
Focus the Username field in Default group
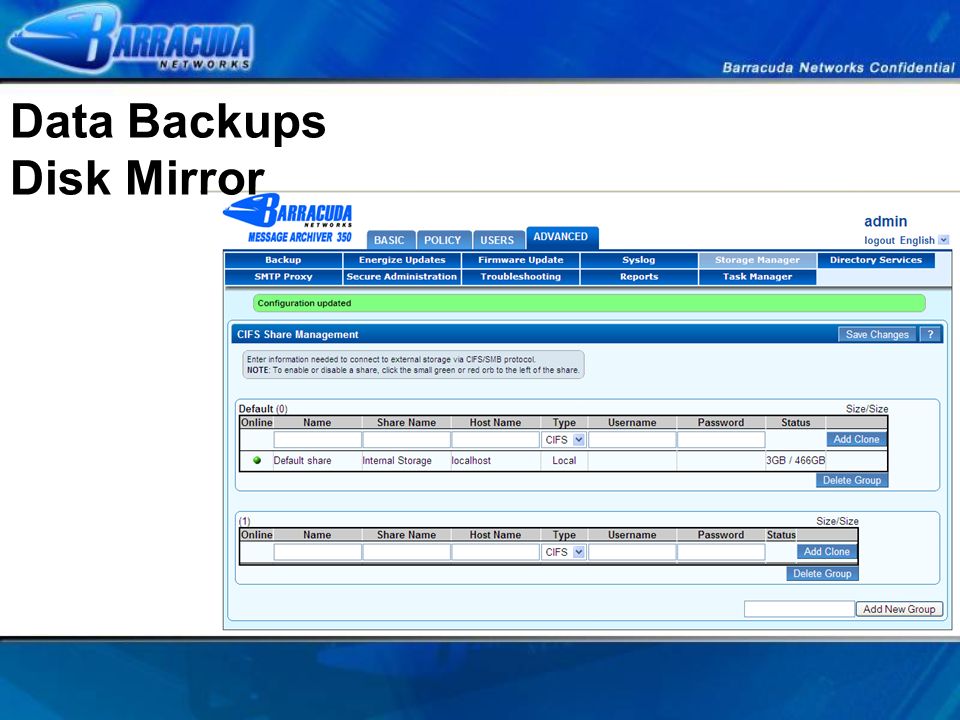click(632, 440)
